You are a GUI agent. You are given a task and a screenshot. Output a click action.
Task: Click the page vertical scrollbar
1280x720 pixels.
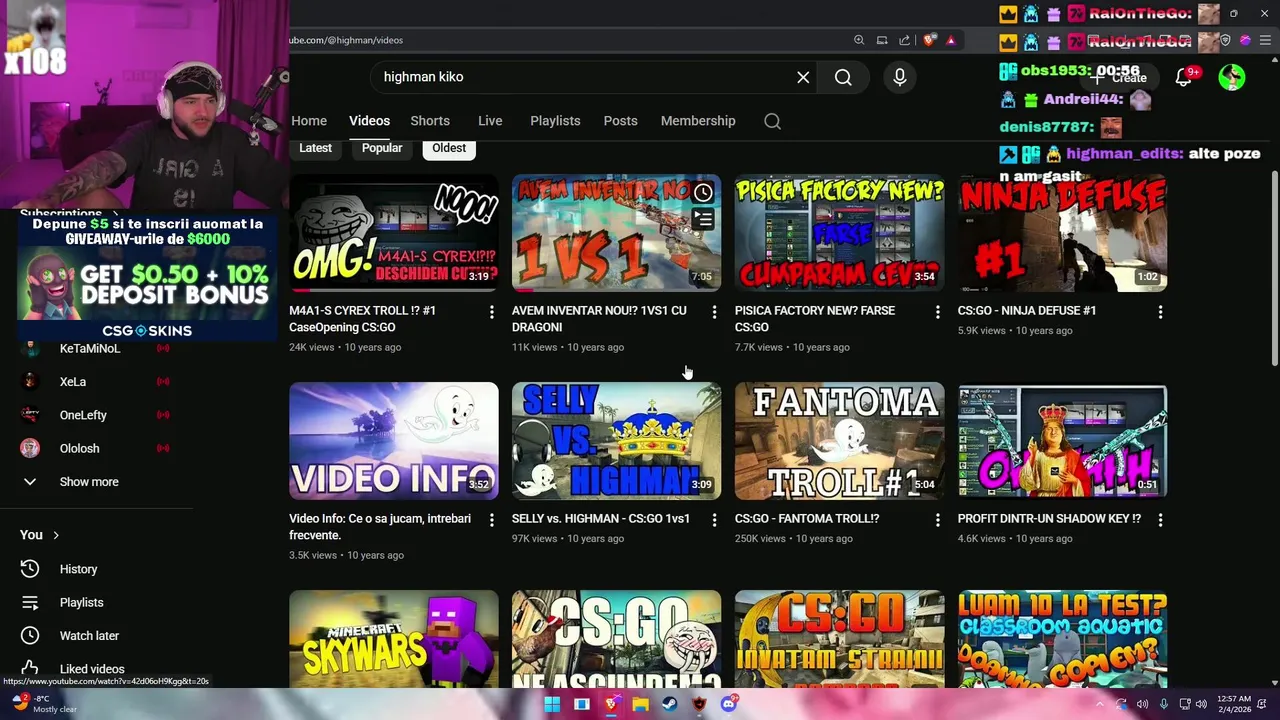pyautogui.click(x=1274, y=268)
